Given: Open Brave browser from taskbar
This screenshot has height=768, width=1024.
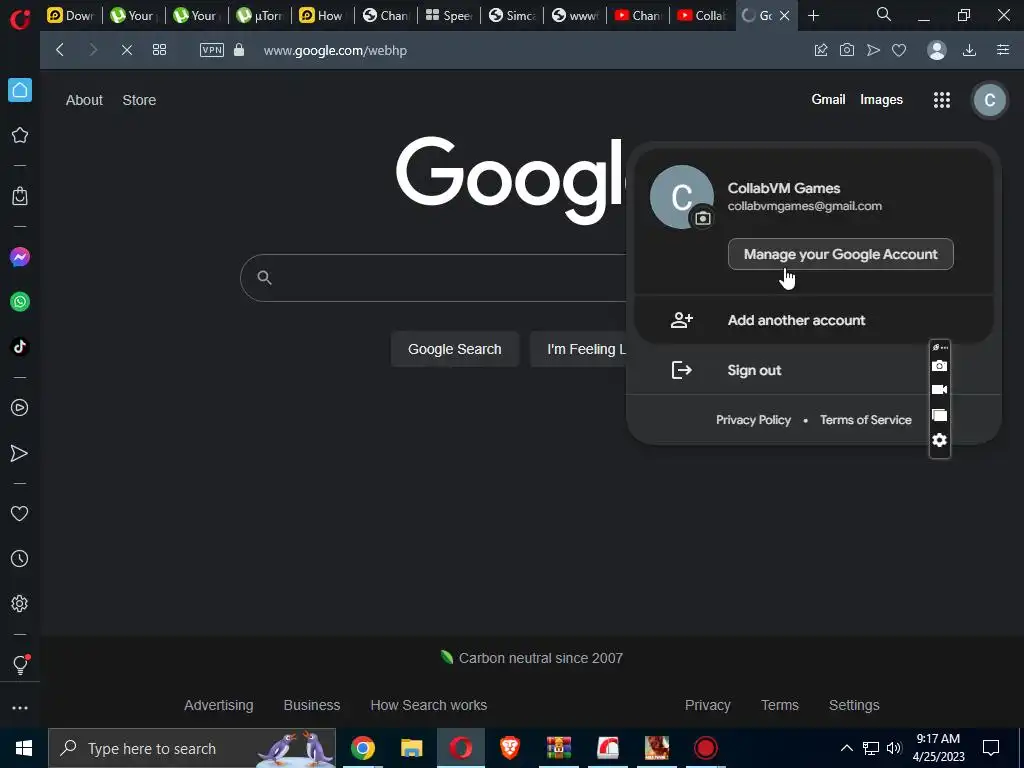Looking at the screenshot, I should [x=509, y=748].
